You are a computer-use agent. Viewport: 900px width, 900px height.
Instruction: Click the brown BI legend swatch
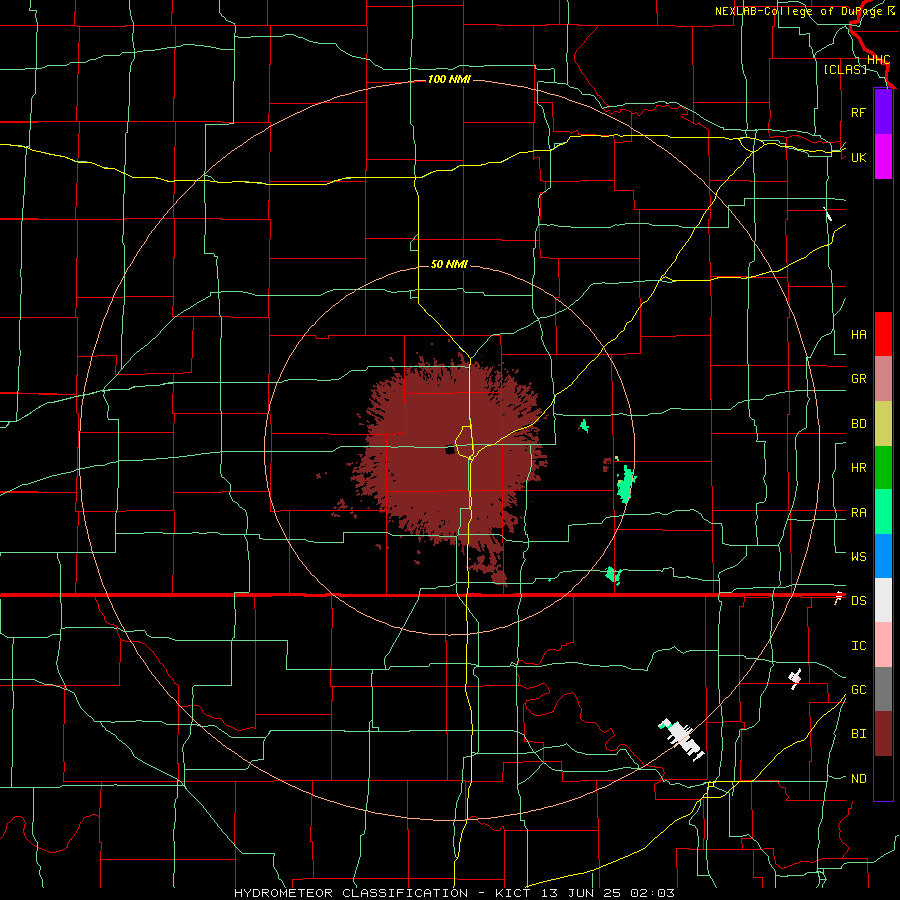click(x=883, y=734)
